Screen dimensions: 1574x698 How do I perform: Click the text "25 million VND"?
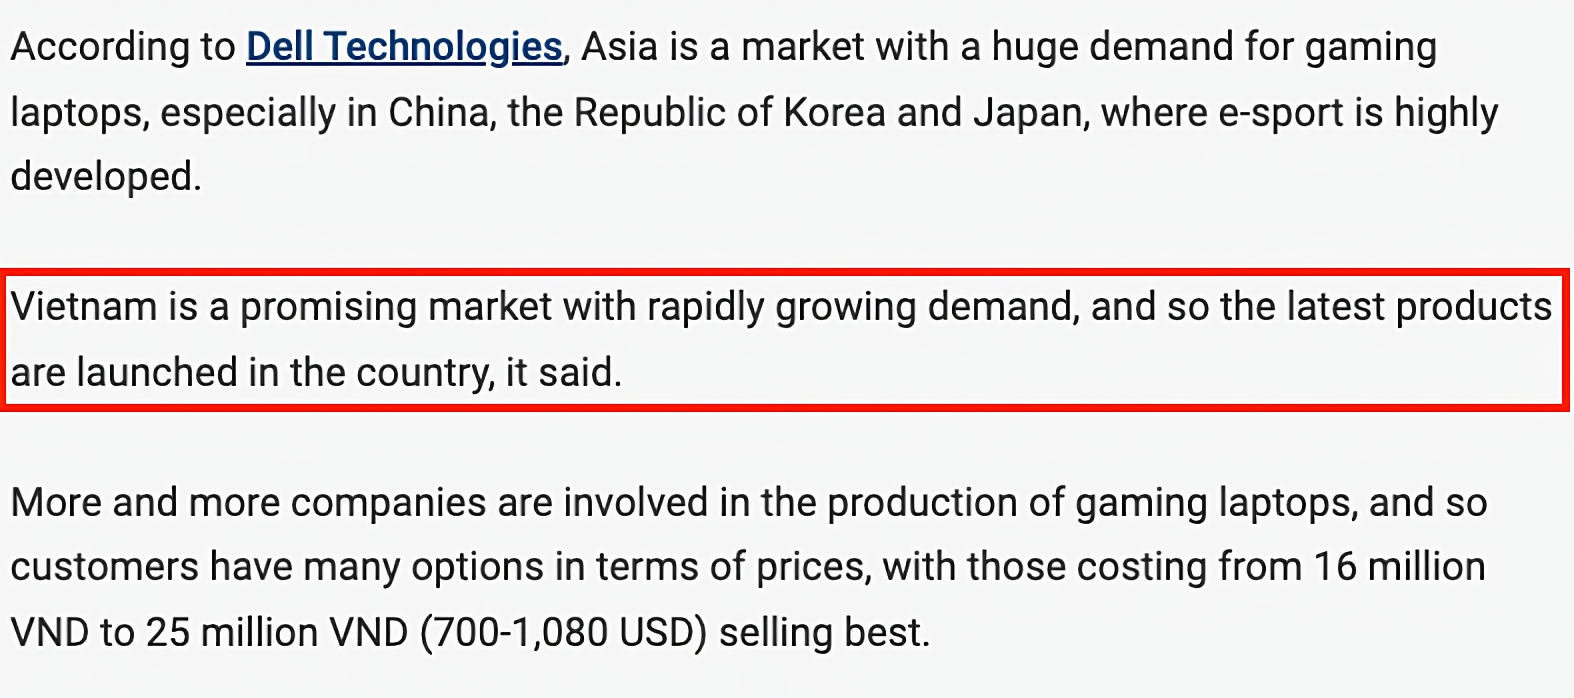tap(277, 632)
